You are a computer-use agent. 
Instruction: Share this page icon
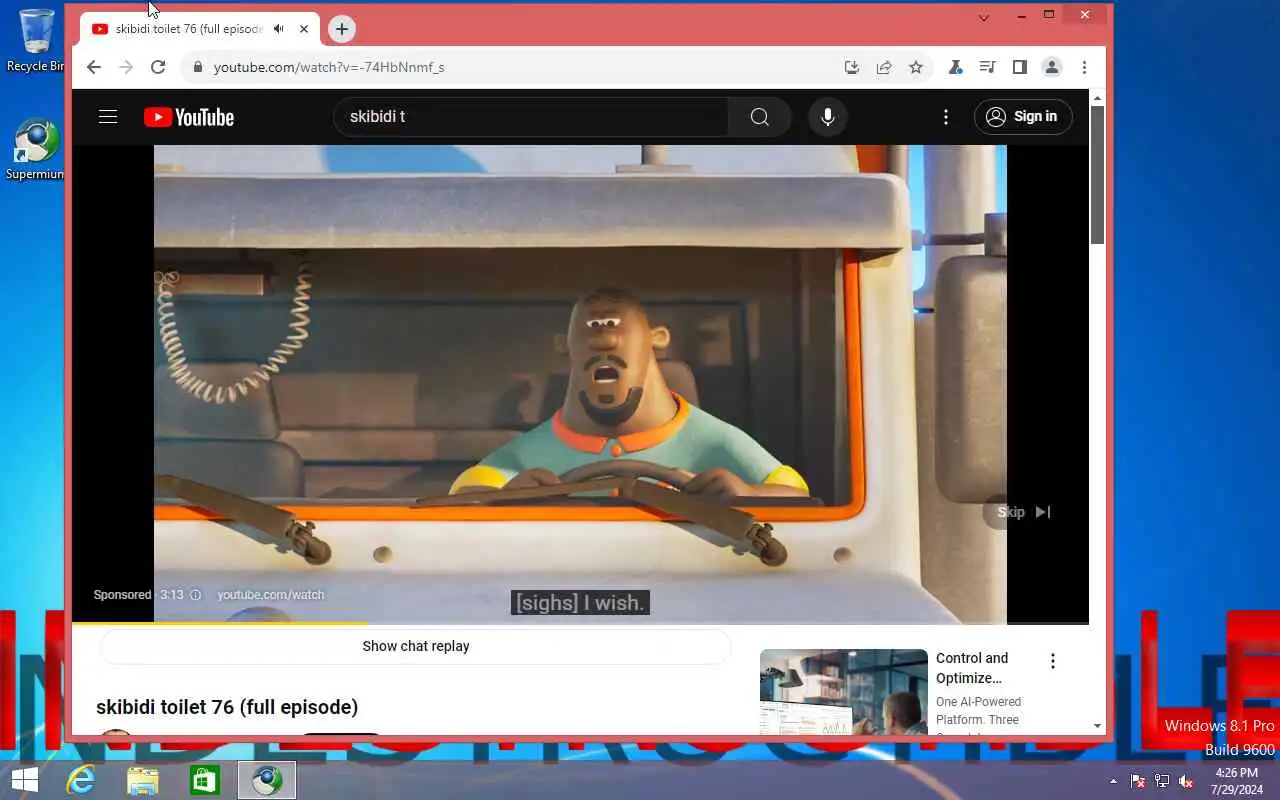(884, 67)
